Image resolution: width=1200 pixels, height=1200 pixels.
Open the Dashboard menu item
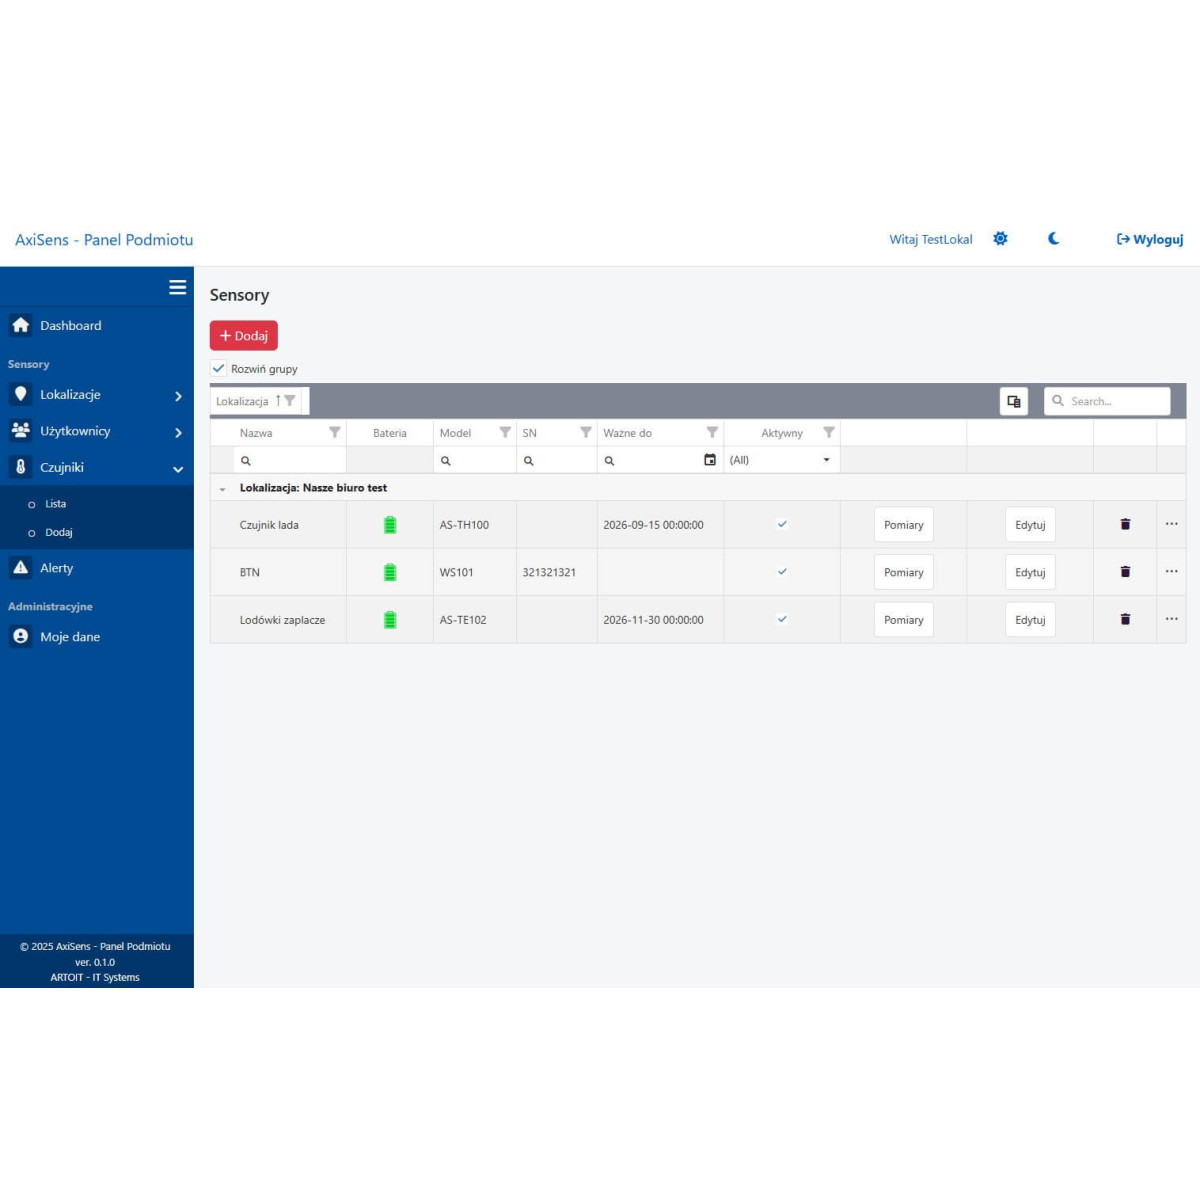click(70, 326)
